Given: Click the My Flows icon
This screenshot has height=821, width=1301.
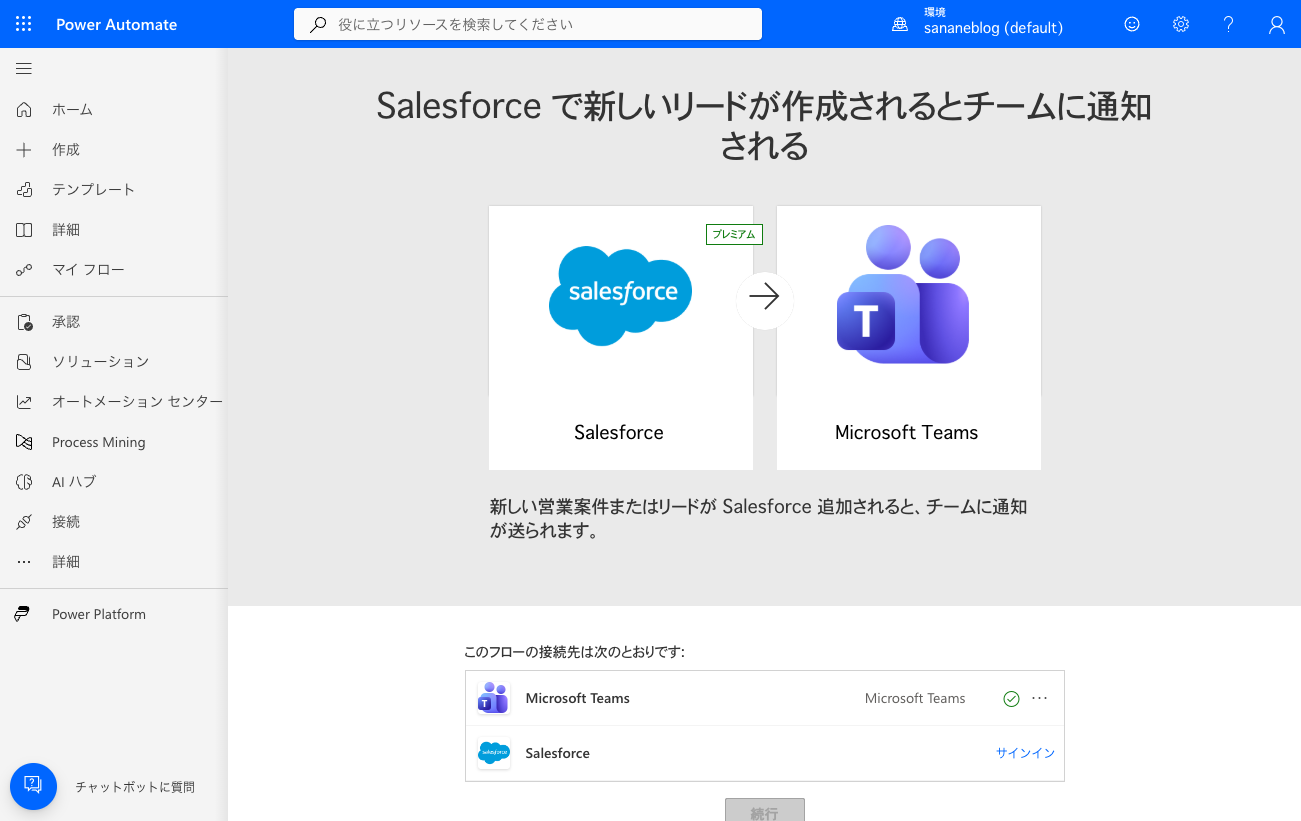Looking at the screenshot, I should pos(24,270).
